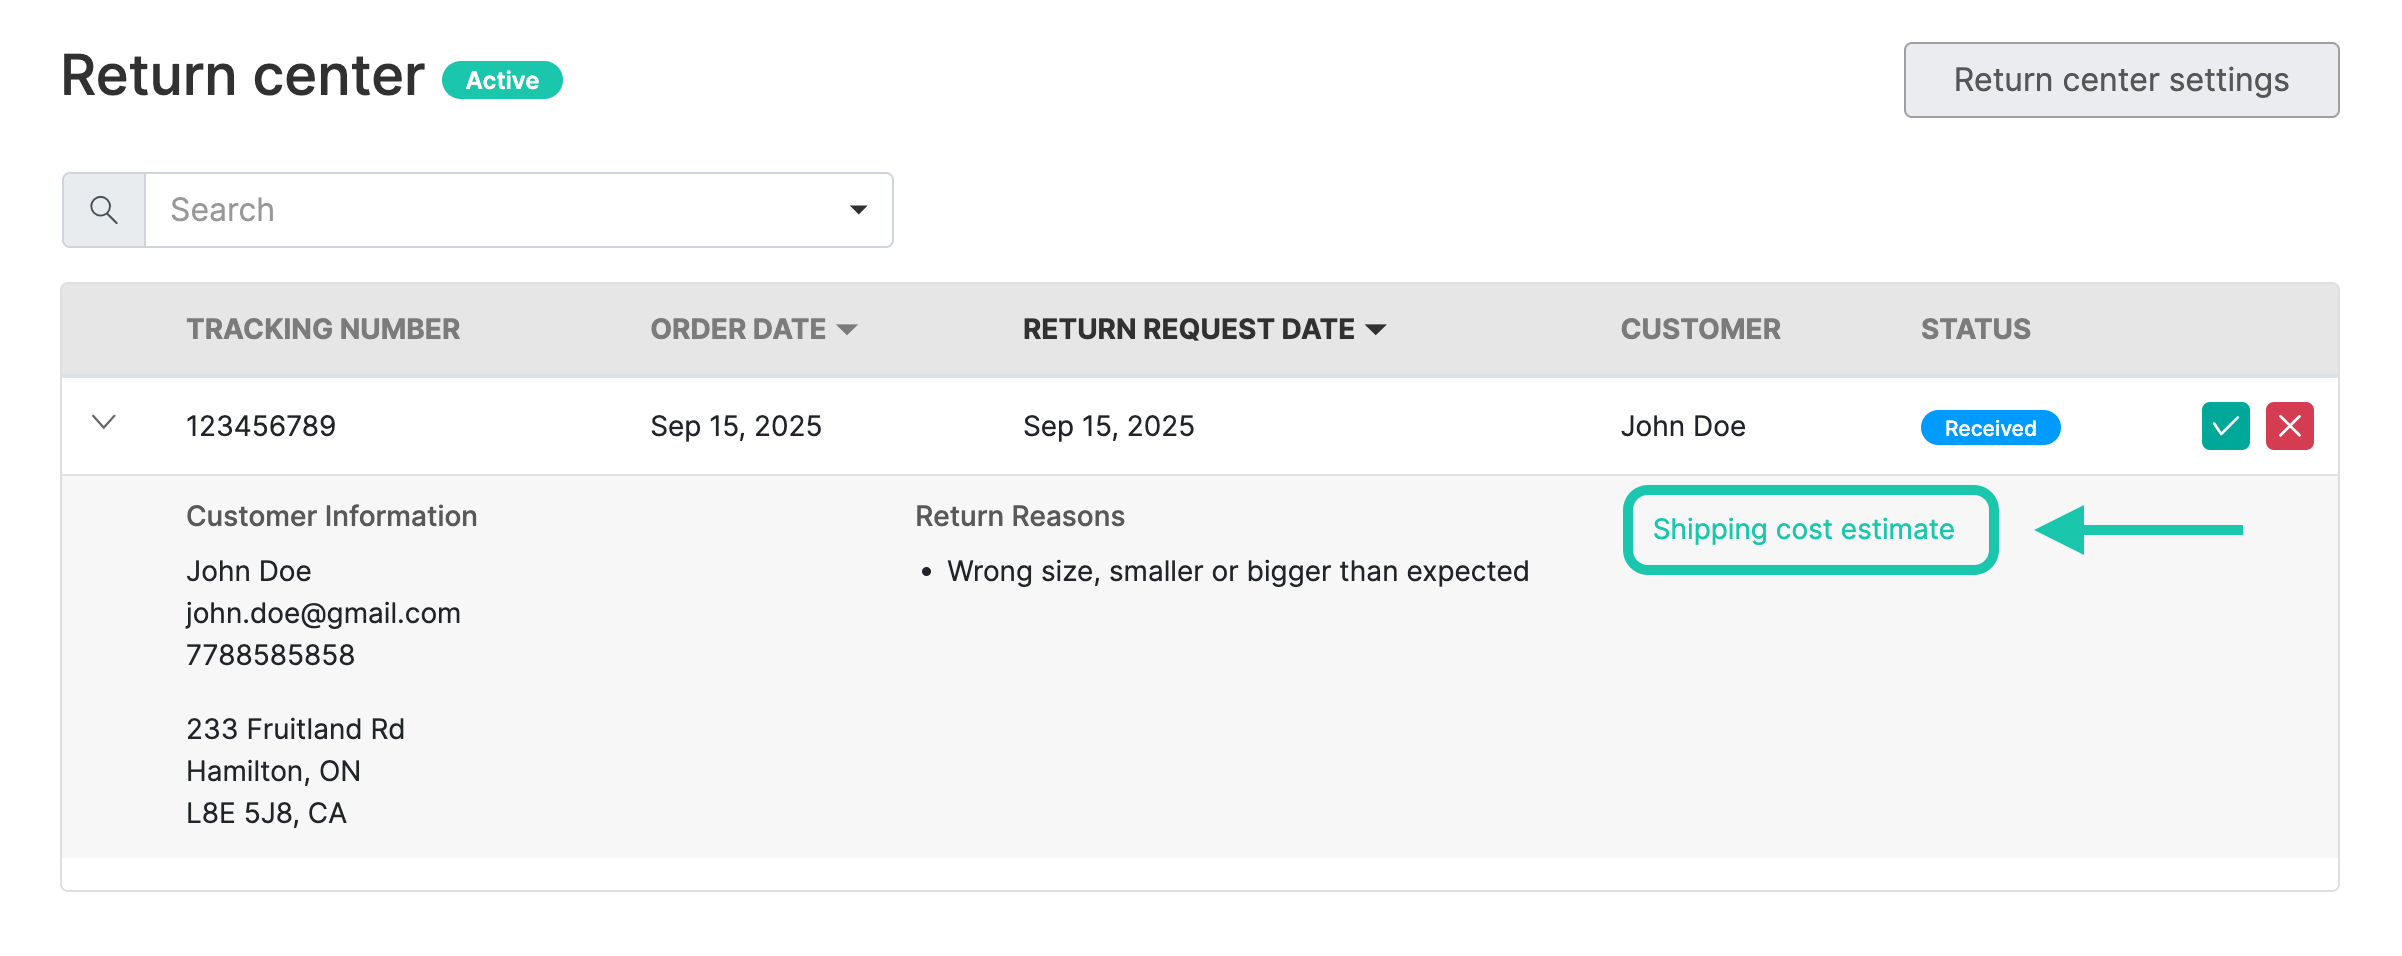This screenshot has height=956, width=2402.
Task: Click the Wrong size return reason text
Action: (x=1237, y=571)
